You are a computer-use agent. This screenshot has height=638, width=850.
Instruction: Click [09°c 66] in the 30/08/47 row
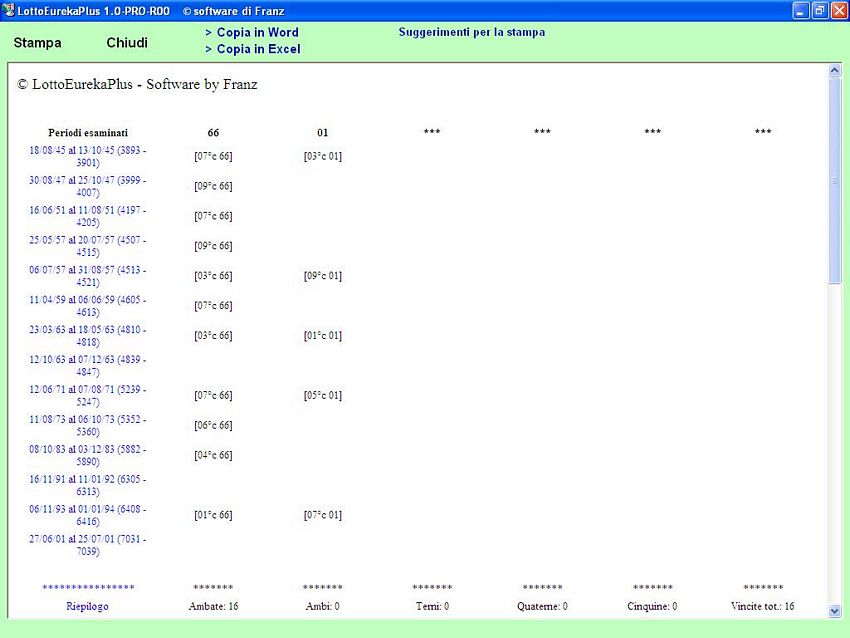[214, 186]
